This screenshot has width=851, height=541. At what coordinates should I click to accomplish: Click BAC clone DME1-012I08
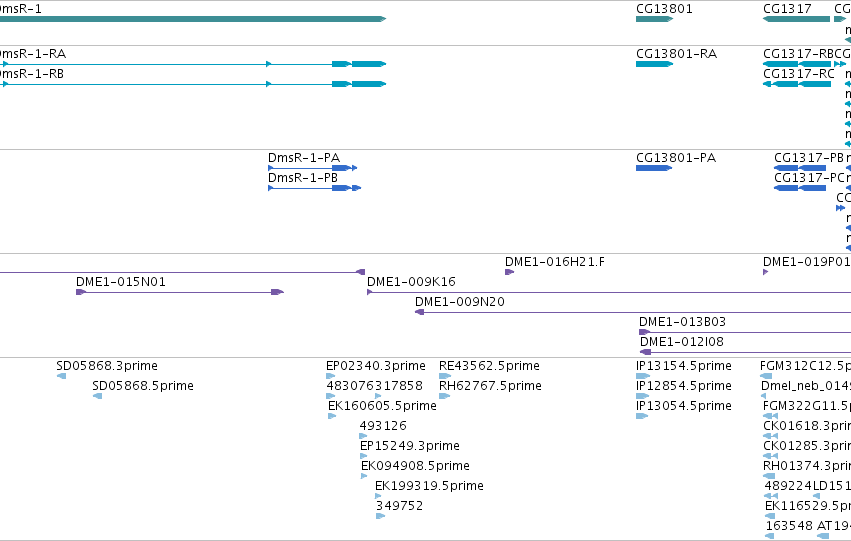[x=745, y=352]
